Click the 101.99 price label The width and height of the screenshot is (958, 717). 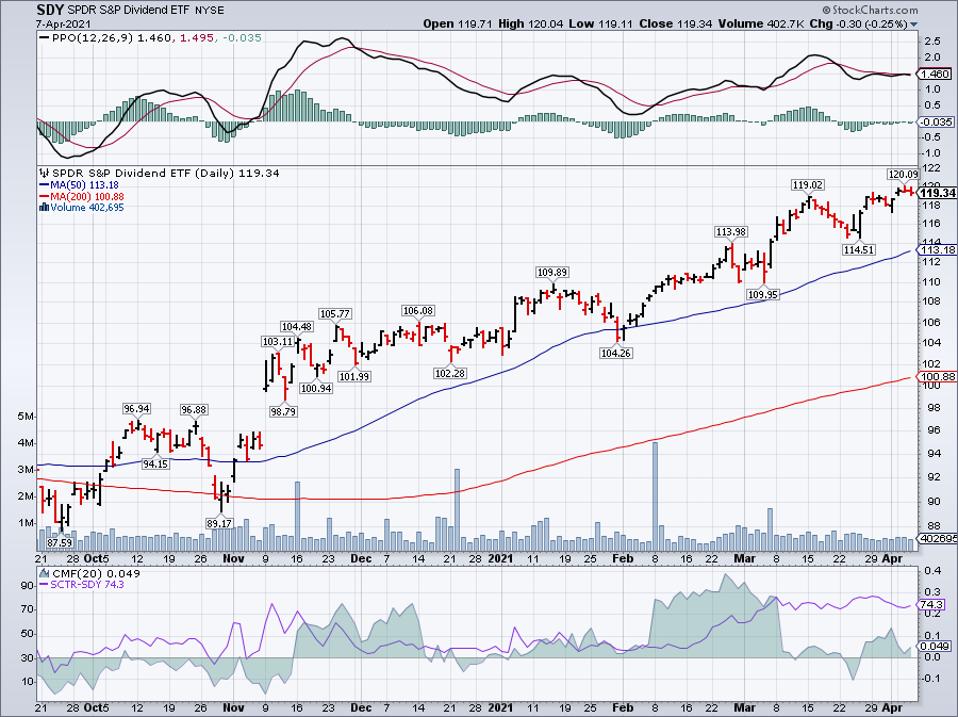click(354, 376)
